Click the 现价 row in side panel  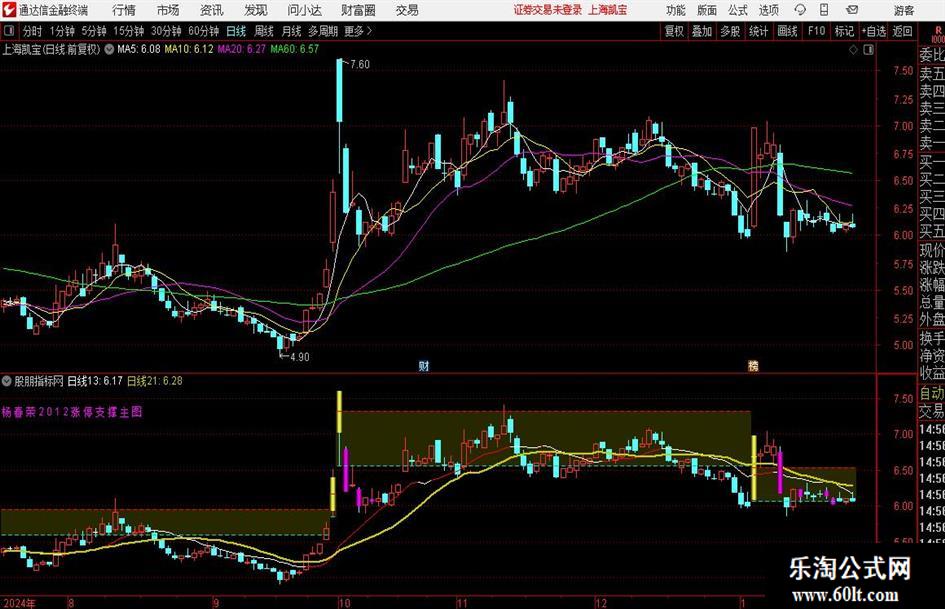pyautogui.click(x=931, y=250)
